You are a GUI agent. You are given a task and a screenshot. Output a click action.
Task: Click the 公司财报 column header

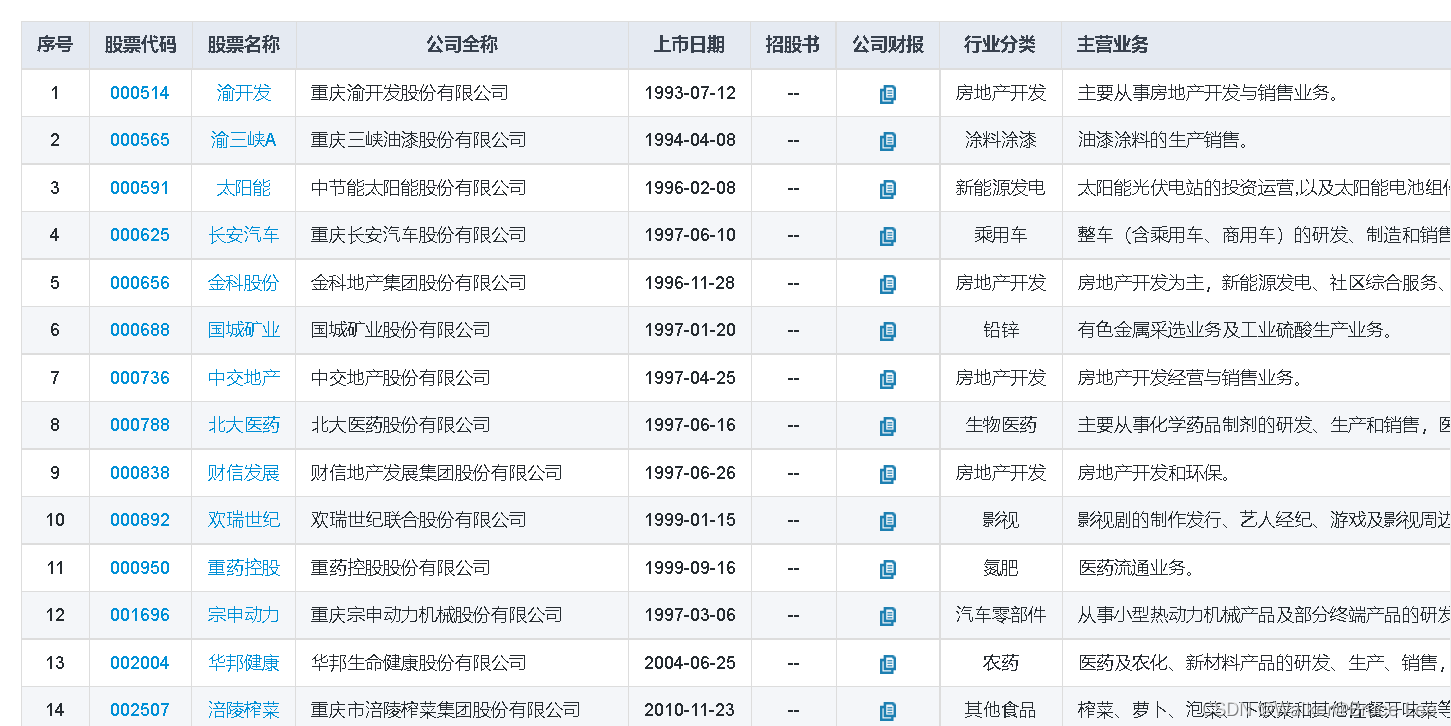(x=888, y=45)
